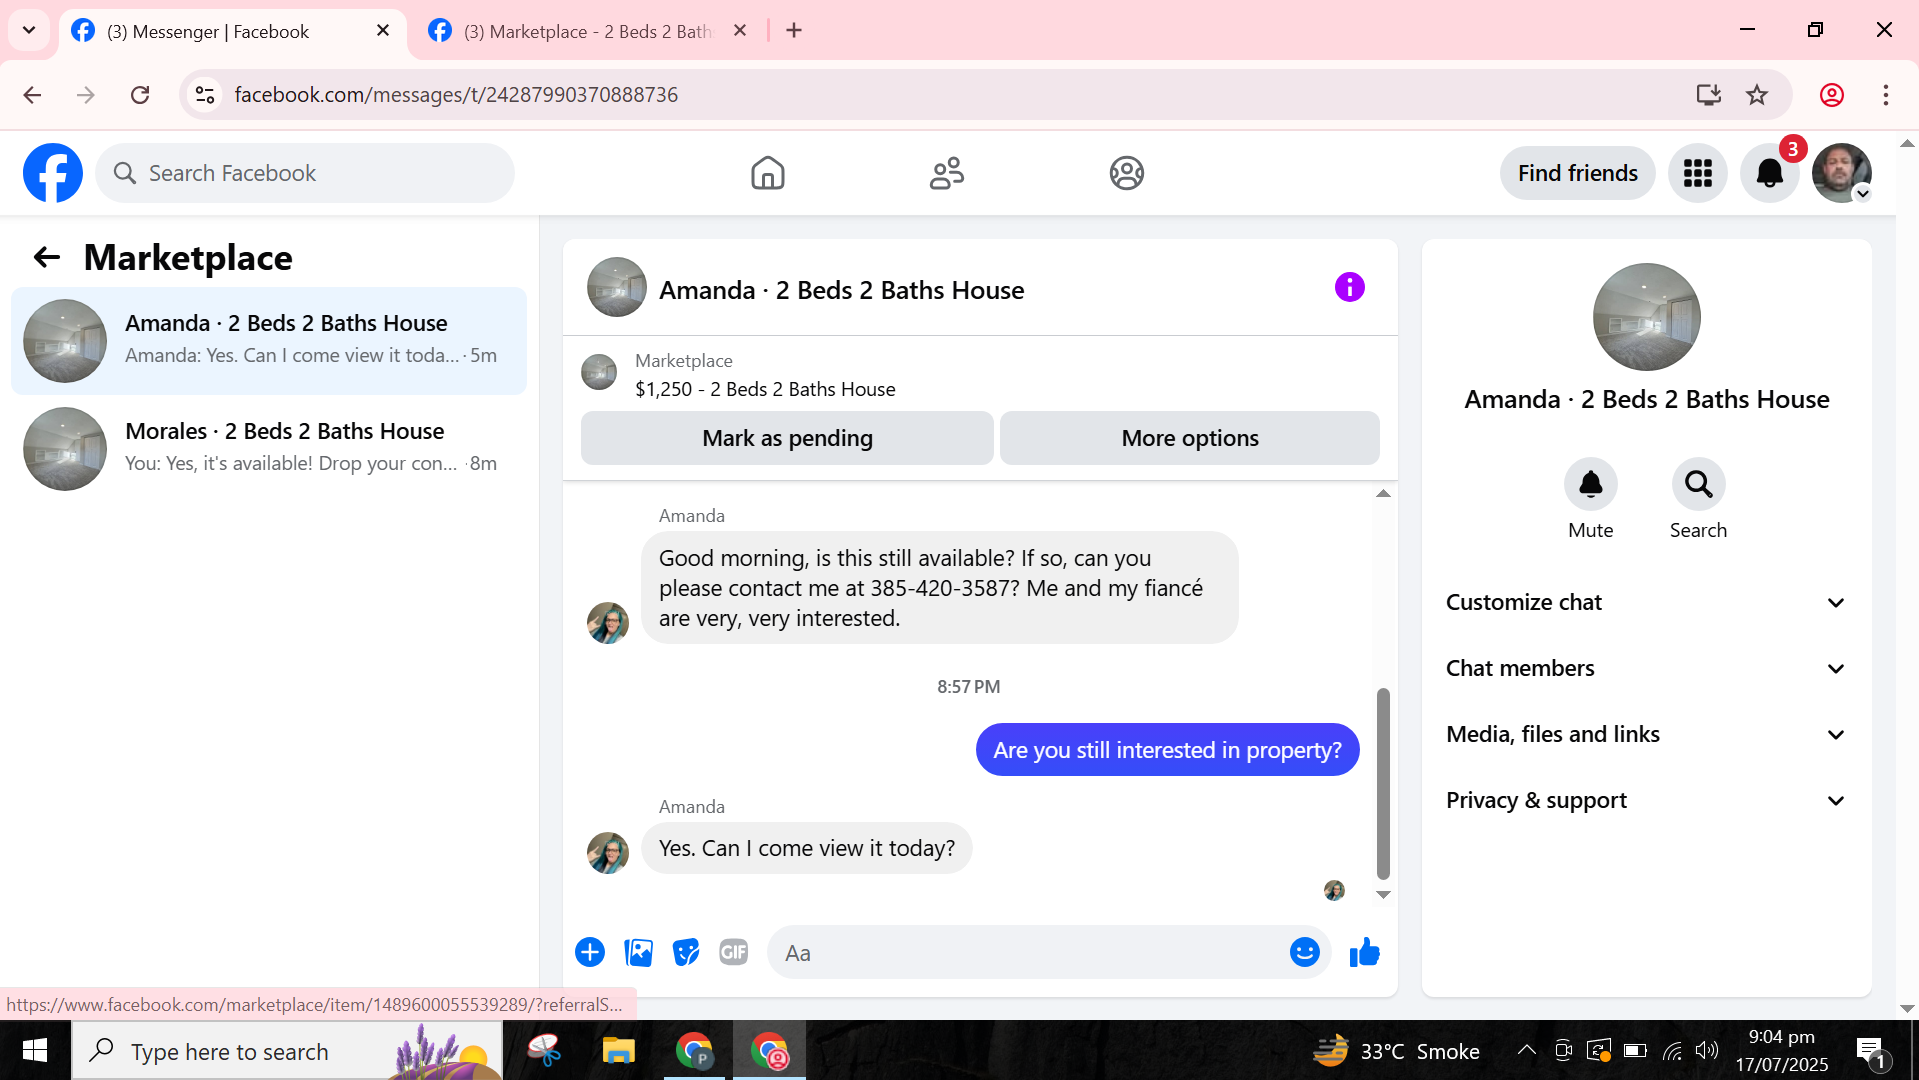Image resolution: width=1919 pixels, height=1080 pixels.
Task: Open a new browser tab
Action: point(794,30)
